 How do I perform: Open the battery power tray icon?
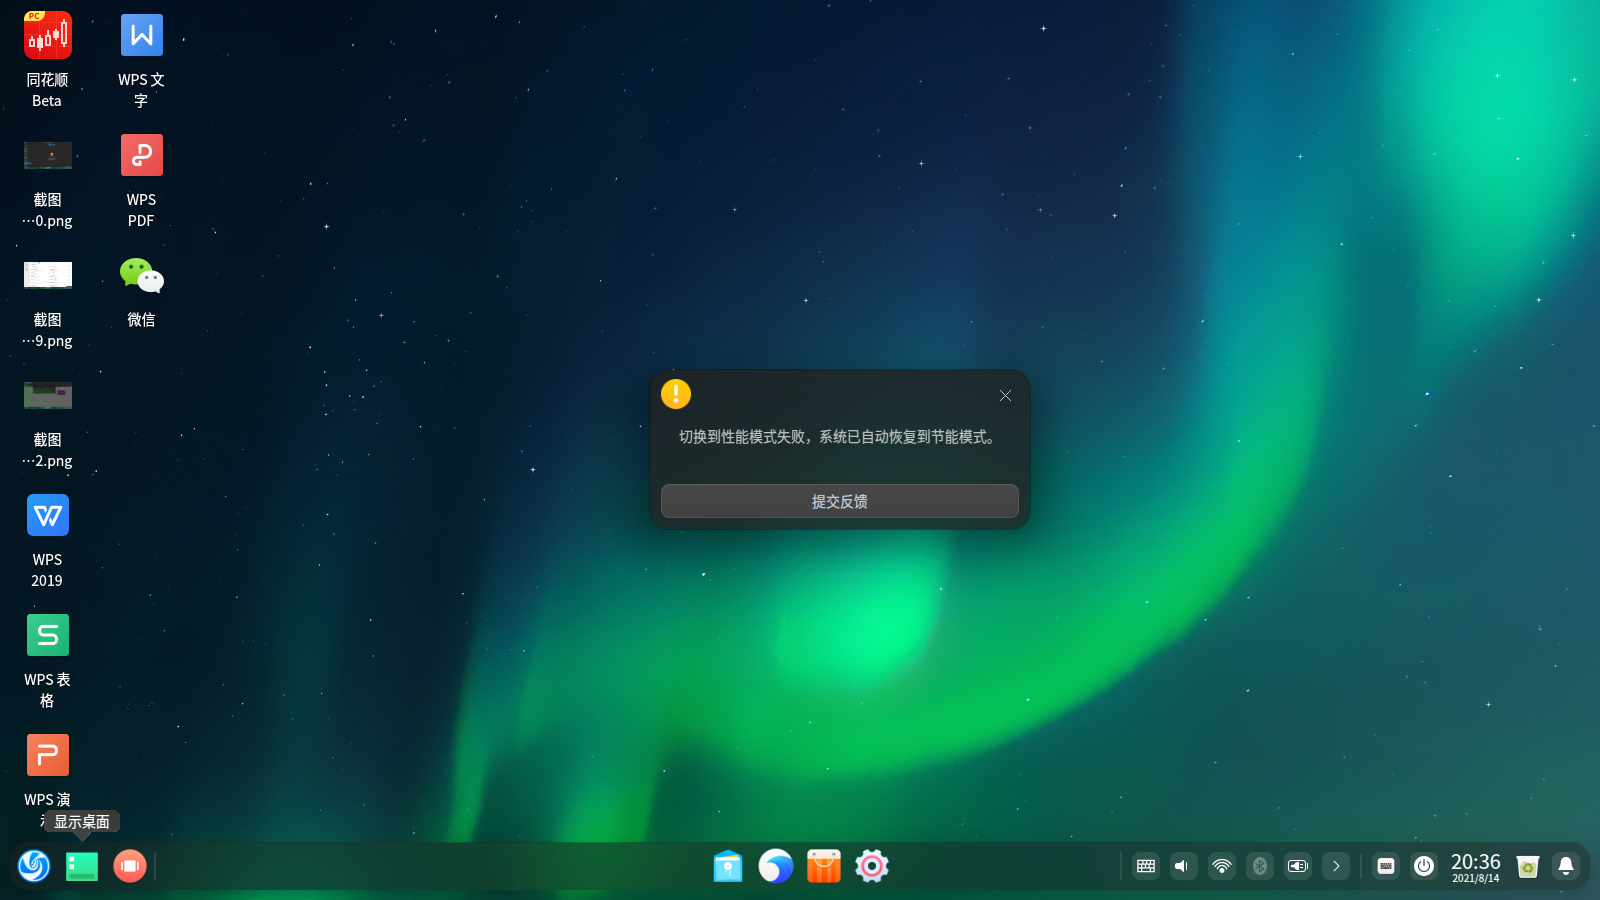1298,866
